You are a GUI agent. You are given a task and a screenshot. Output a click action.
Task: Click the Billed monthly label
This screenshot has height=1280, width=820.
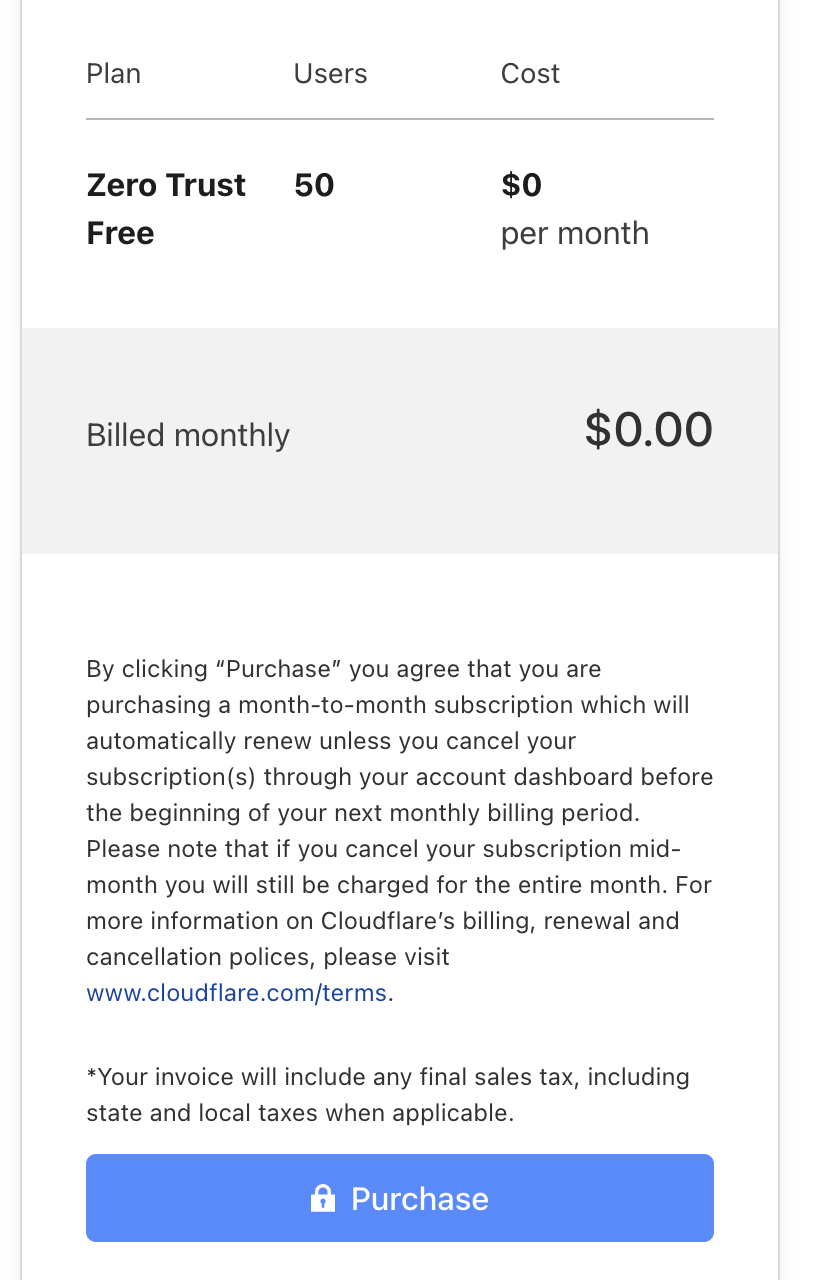[188, 435]
